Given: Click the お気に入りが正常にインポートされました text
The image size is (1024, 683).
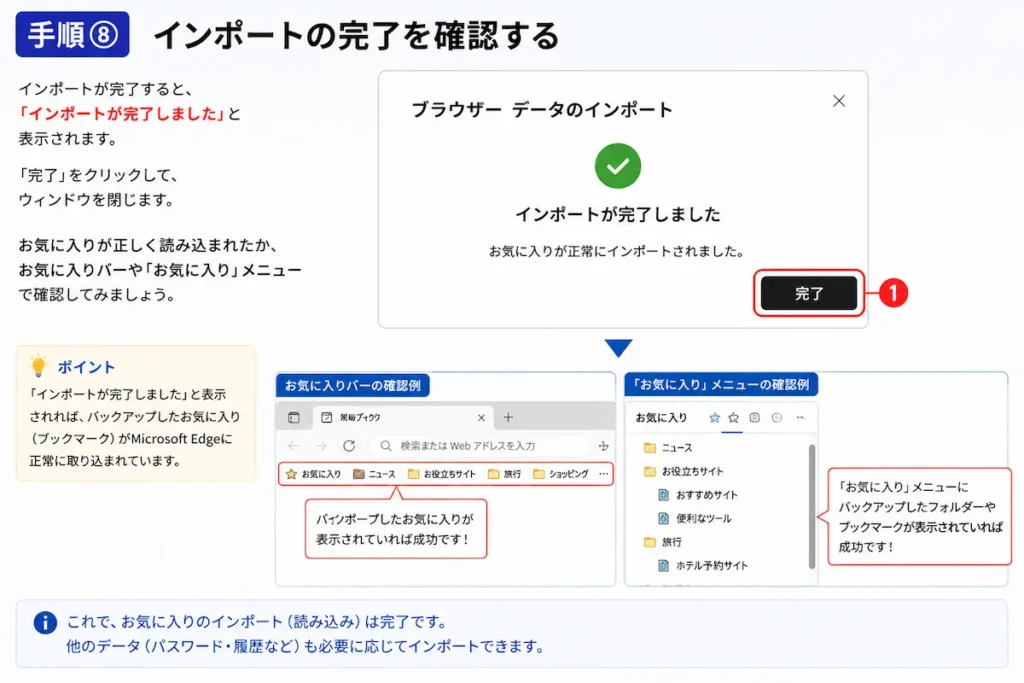Looking at the screenshot, I should (x=618, y=251).
